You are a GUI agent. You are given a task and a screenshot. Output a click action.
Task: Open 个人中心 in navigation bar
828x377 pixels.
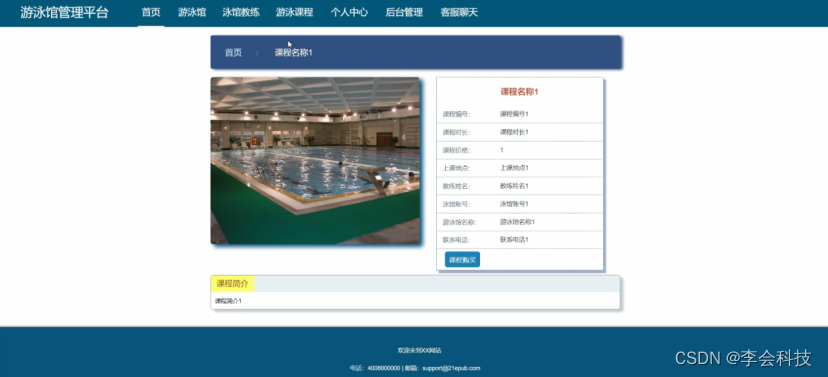tap(350, 13)
